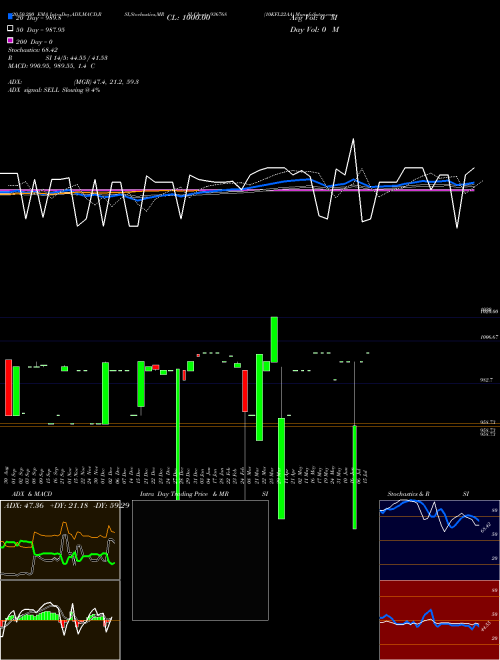The image size is (500, 660).
Task: Click the 'Intra Day Trading Price & MR' title
Action: (x=184, y=494)
